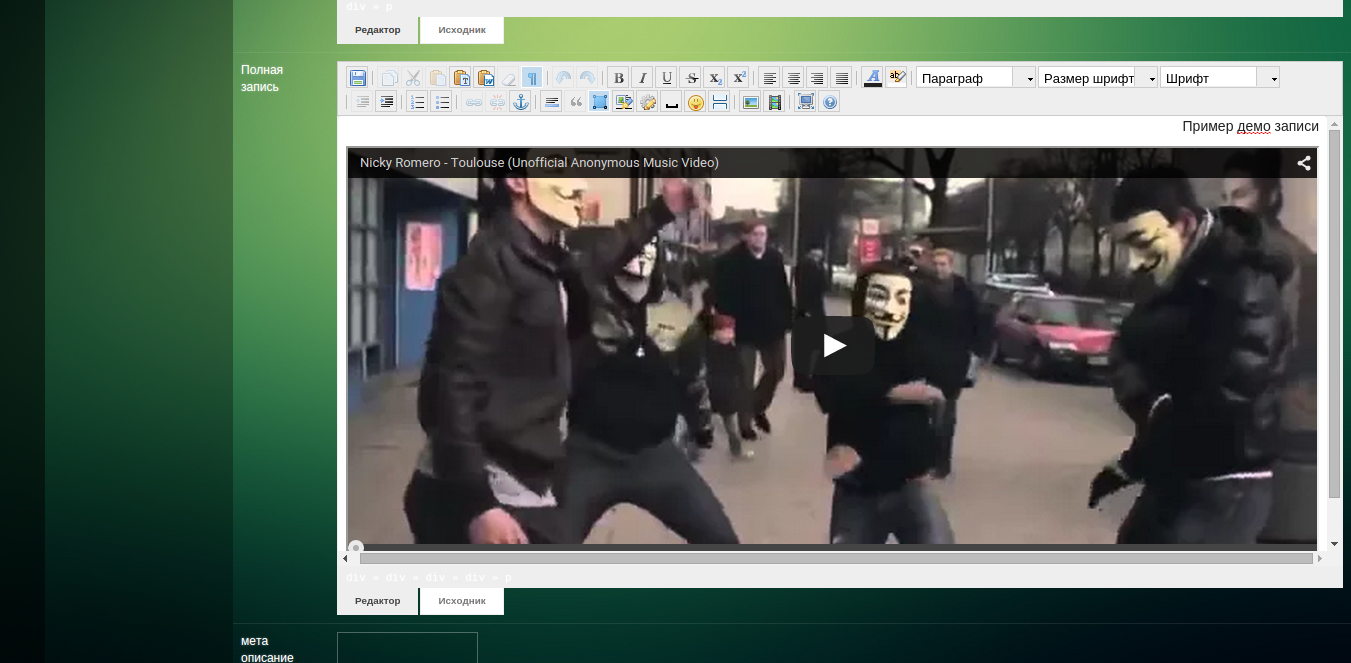Screen dimensions: 1351x663
Task: Click the scroll right arrow of editor
Action: pos(1321,558)
